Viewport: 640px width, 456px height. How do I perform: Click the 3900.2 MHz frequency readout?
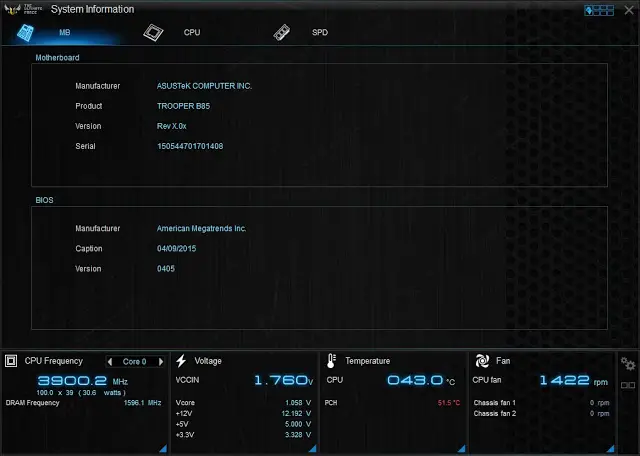point(83,381)
